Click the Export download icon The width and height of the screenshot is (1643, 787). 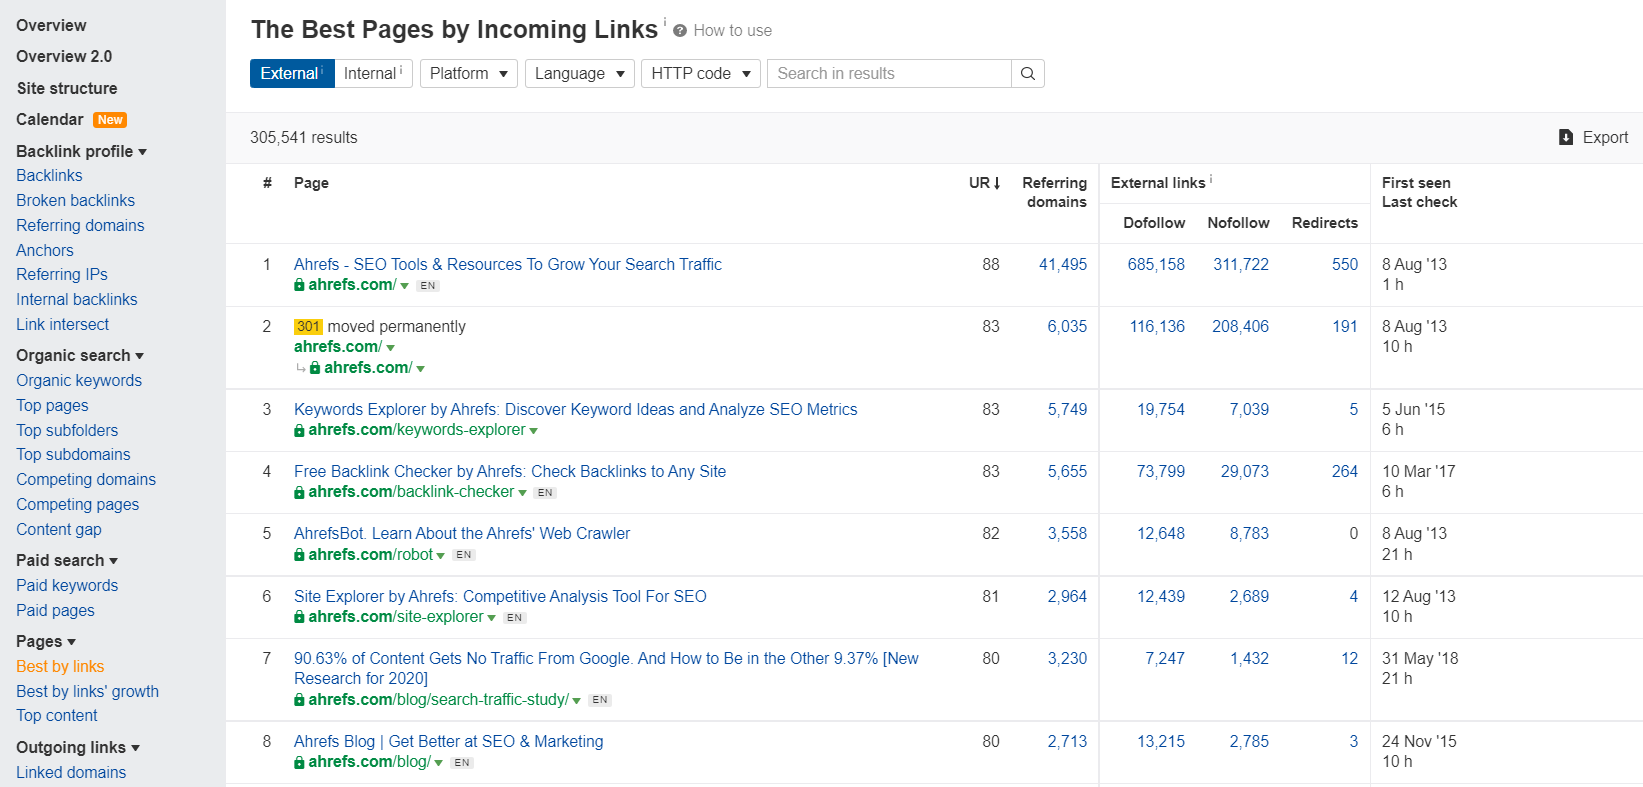coord(1566,138)
